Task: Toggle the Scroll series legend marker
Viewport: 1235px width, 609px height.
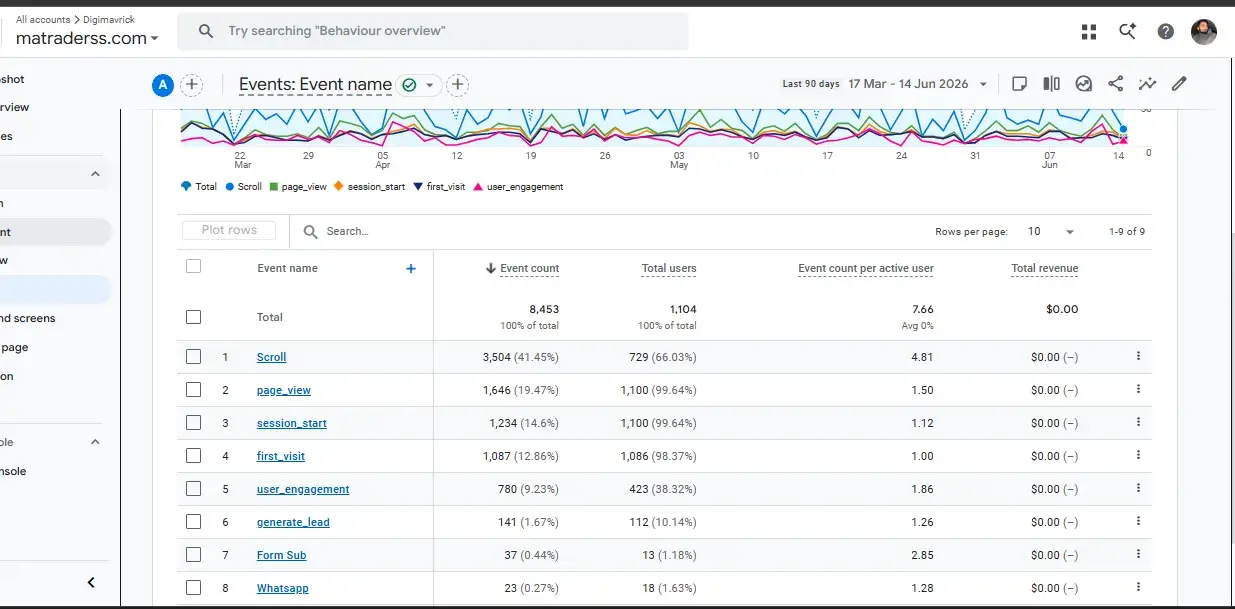Action: coord(230,187)
